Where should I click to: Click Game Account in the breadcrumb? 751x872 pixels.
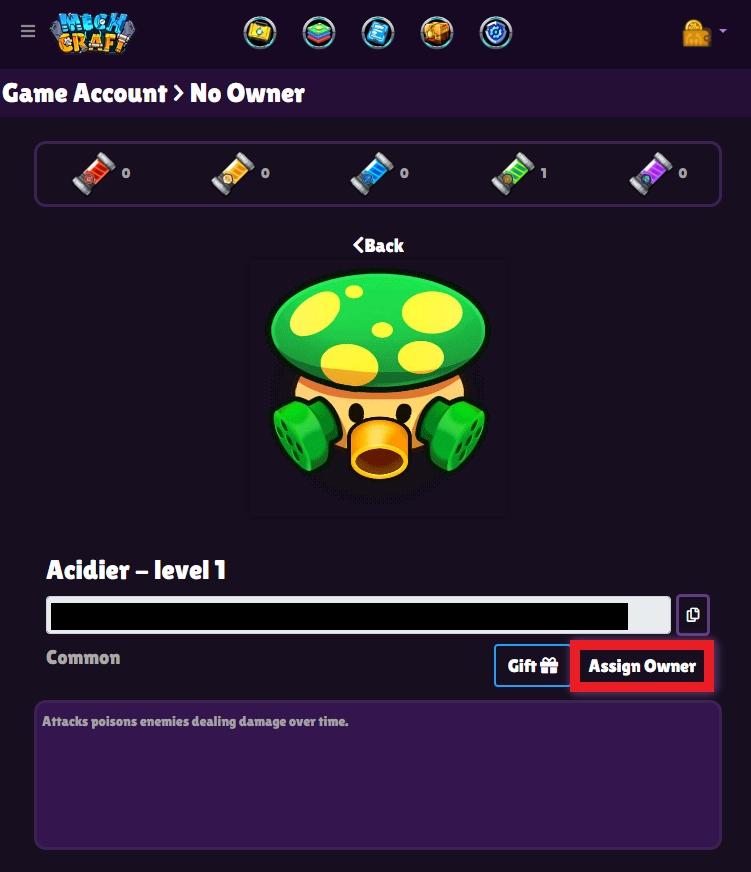point(85,93)
